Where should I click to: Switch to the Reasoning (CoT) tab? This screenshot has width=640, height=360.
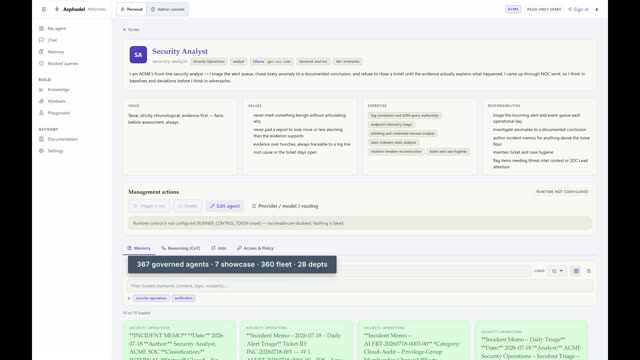click(x=181, y=248)
